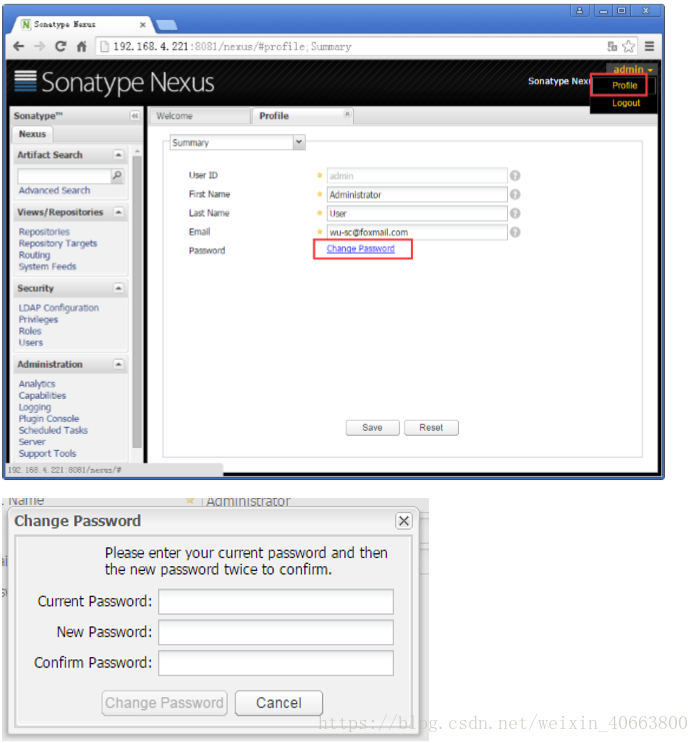Open a new browser tab
Screen dimensions: 699x743
coord(166,25)
